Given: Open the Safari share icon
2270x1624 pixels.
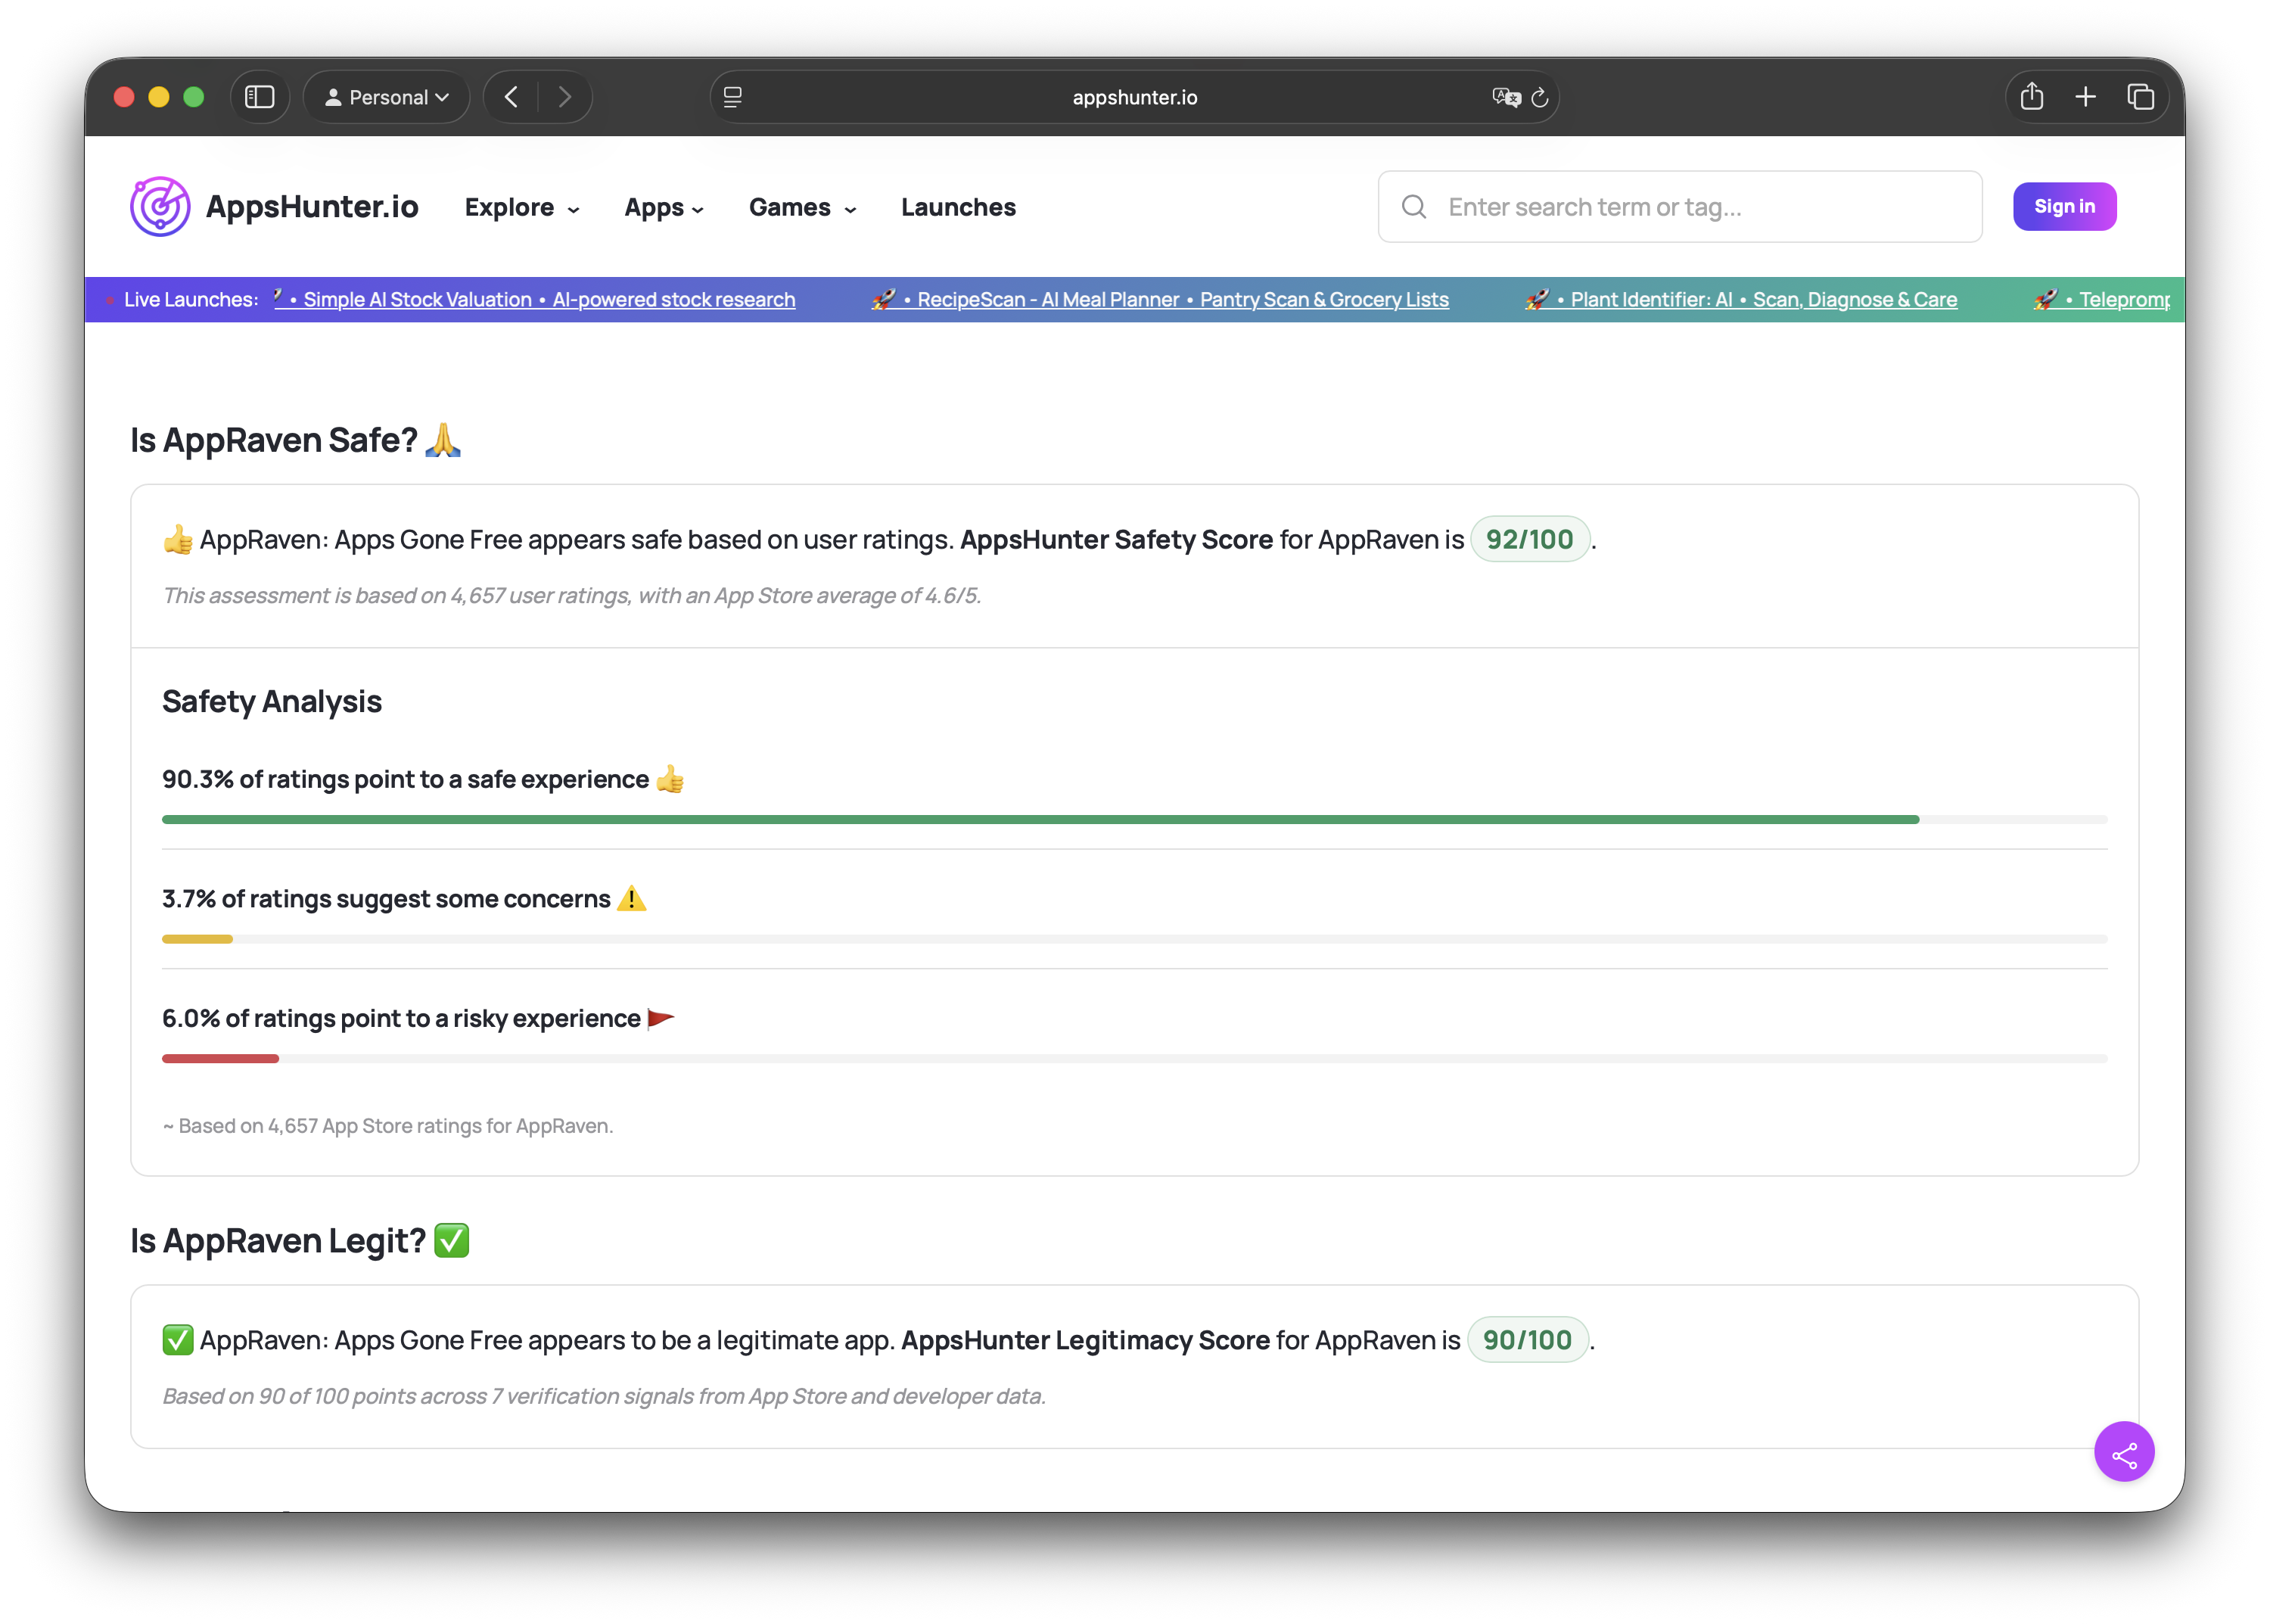Looking at the screenshot, I should [2031, 97].
